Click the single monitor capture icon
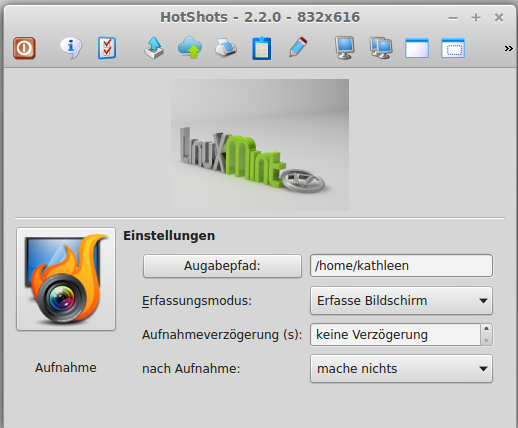Image resolution: width=518 pixels, height=428 pixels. coord(345,48)
